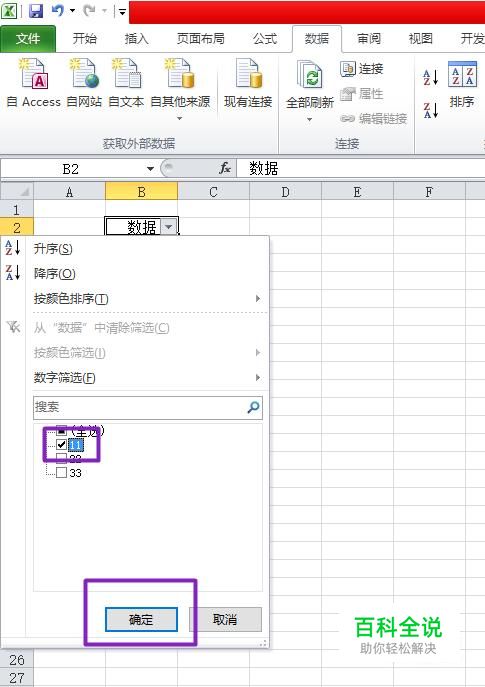Click the redo arrow icon
Screen dimensions: 485x687
pos(89,11)
